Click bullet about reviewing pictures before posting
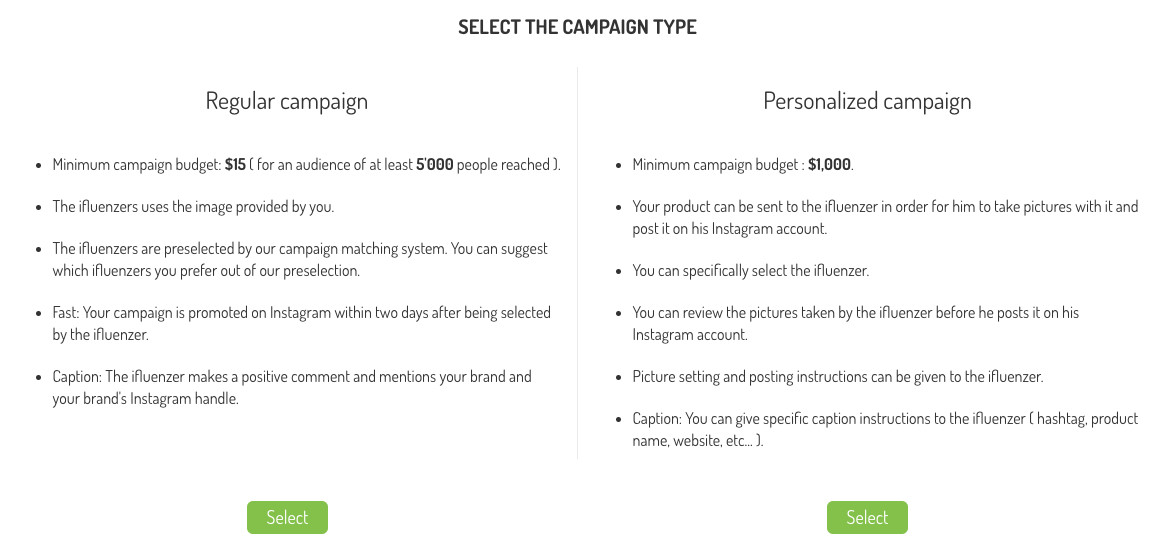This screenshot has height=550, width=1156. [855, 324]
